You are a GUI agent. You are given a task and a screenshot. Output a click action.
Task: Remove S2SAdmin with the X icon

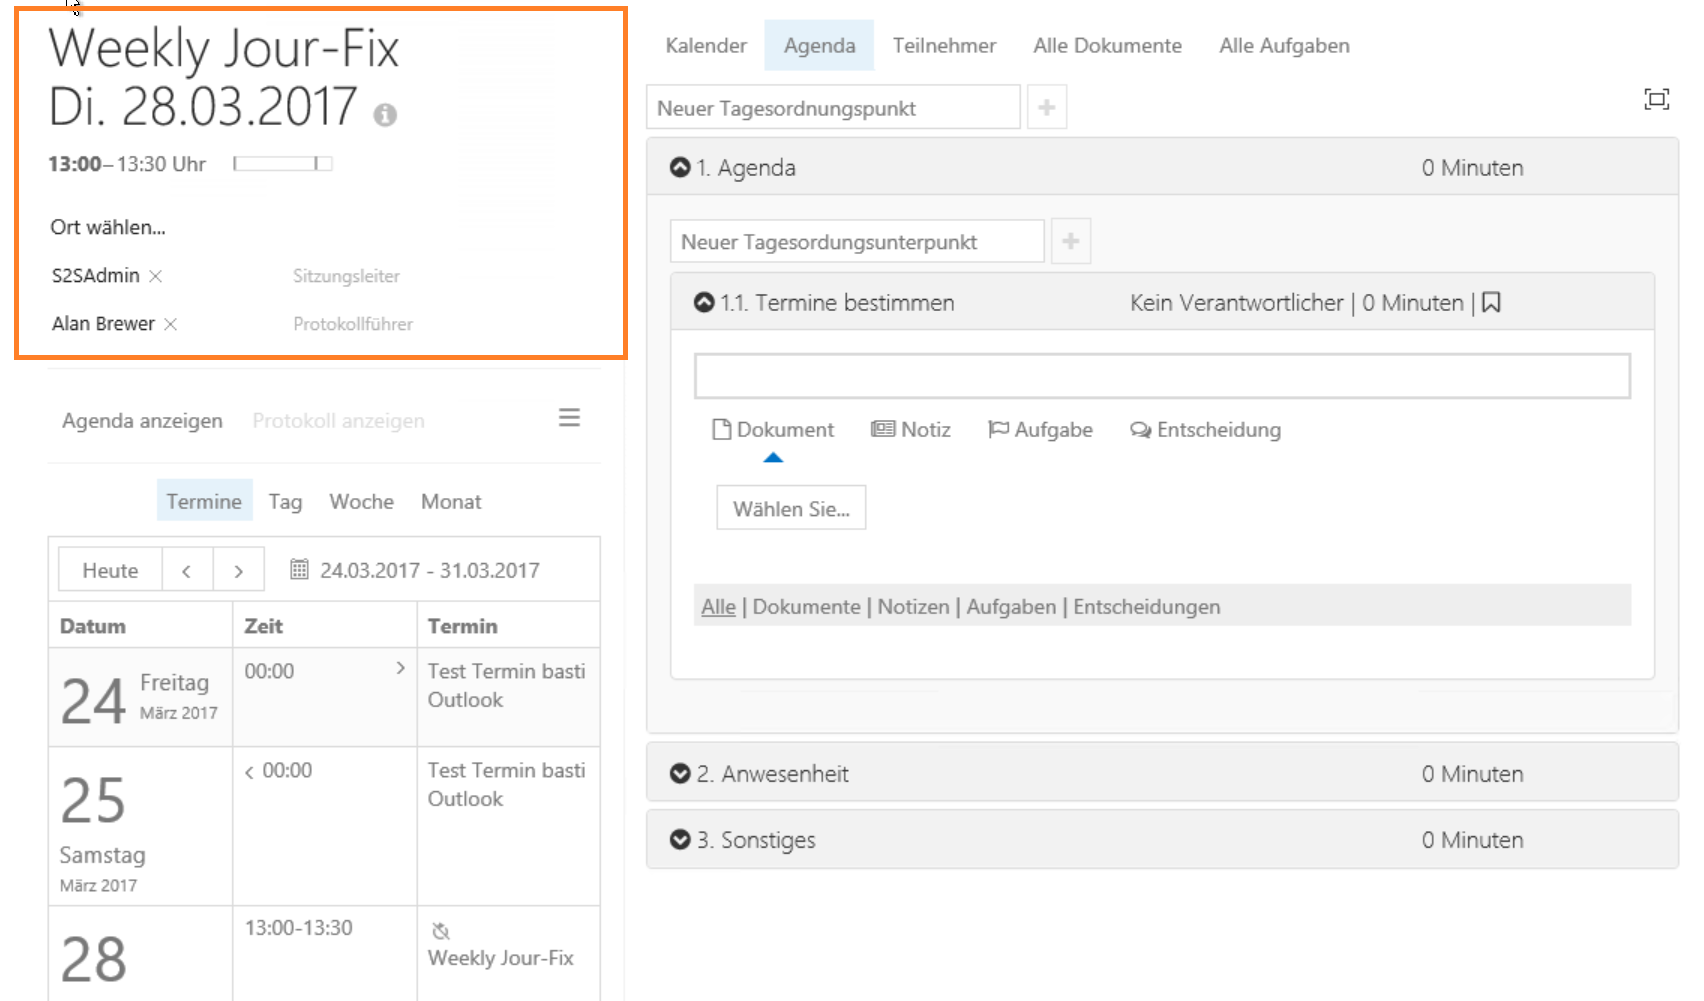pos(156,276)
